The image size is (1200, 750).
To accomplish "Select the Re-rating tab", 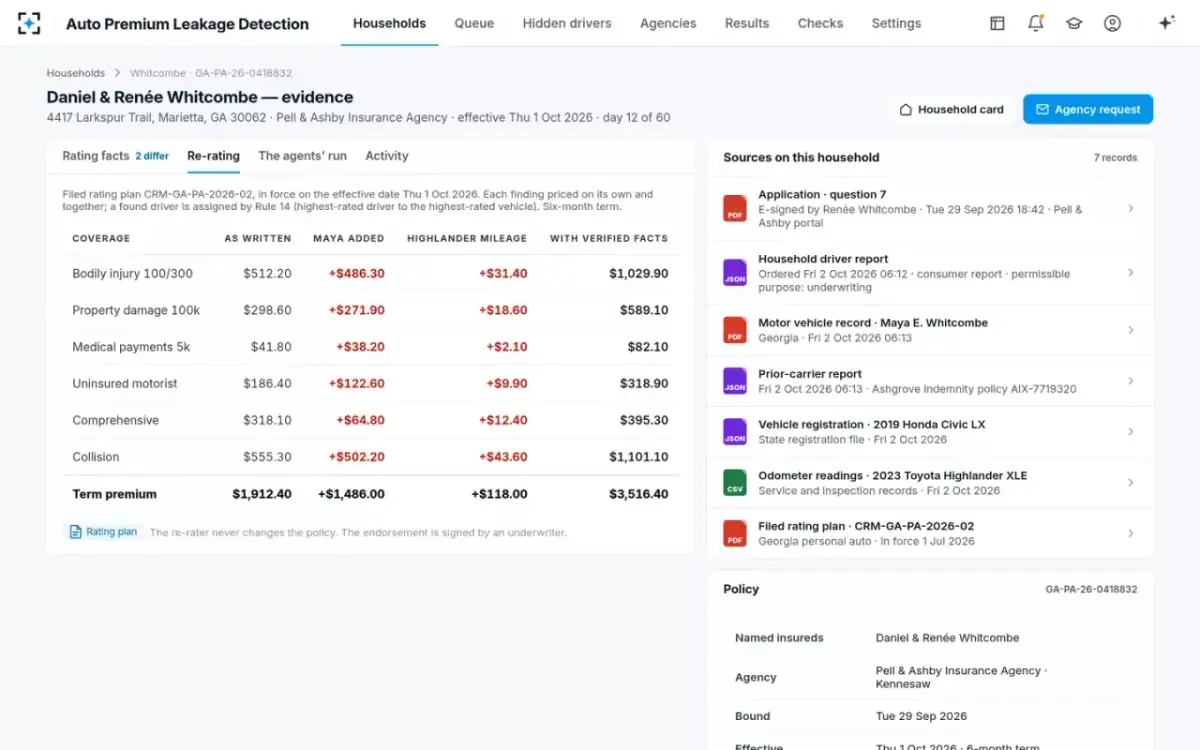I will 213,156.
